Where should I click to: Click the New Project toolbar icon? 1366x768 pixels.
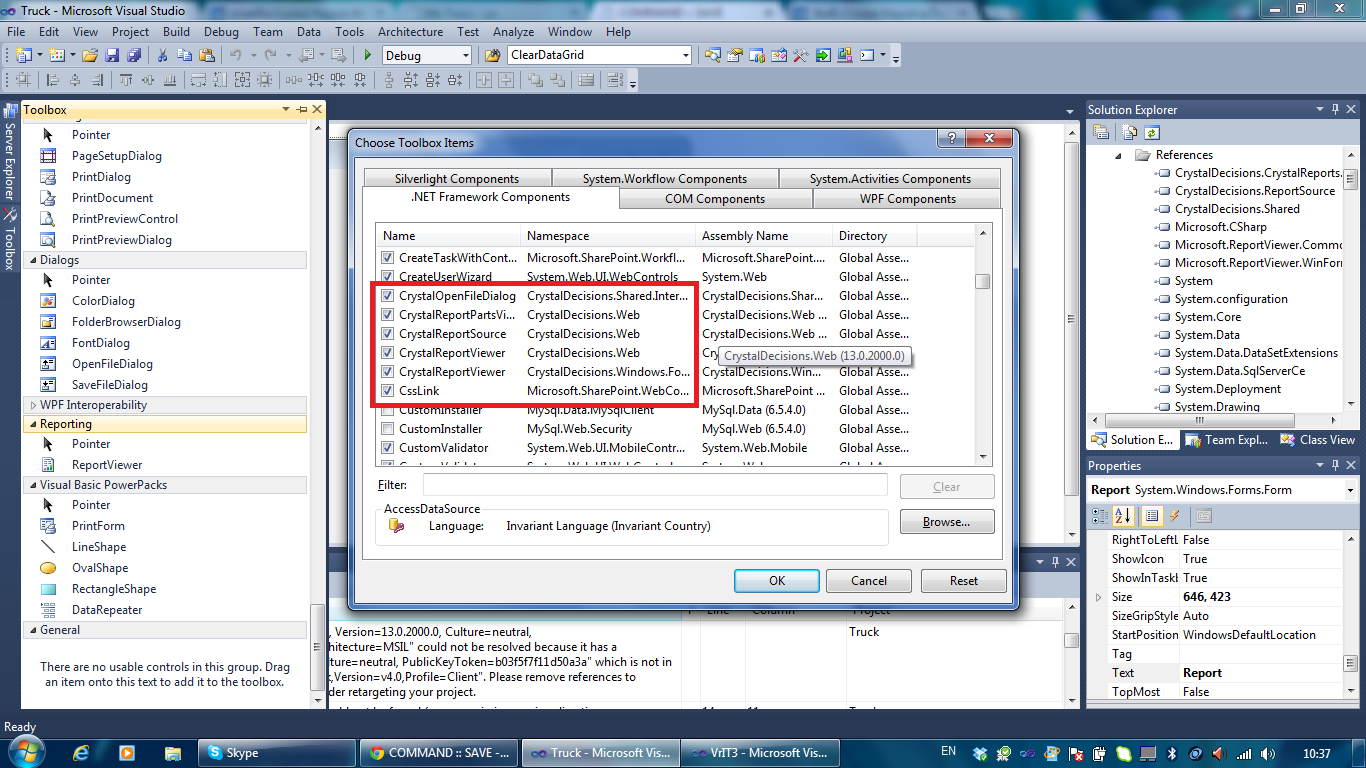coord(23,55)
